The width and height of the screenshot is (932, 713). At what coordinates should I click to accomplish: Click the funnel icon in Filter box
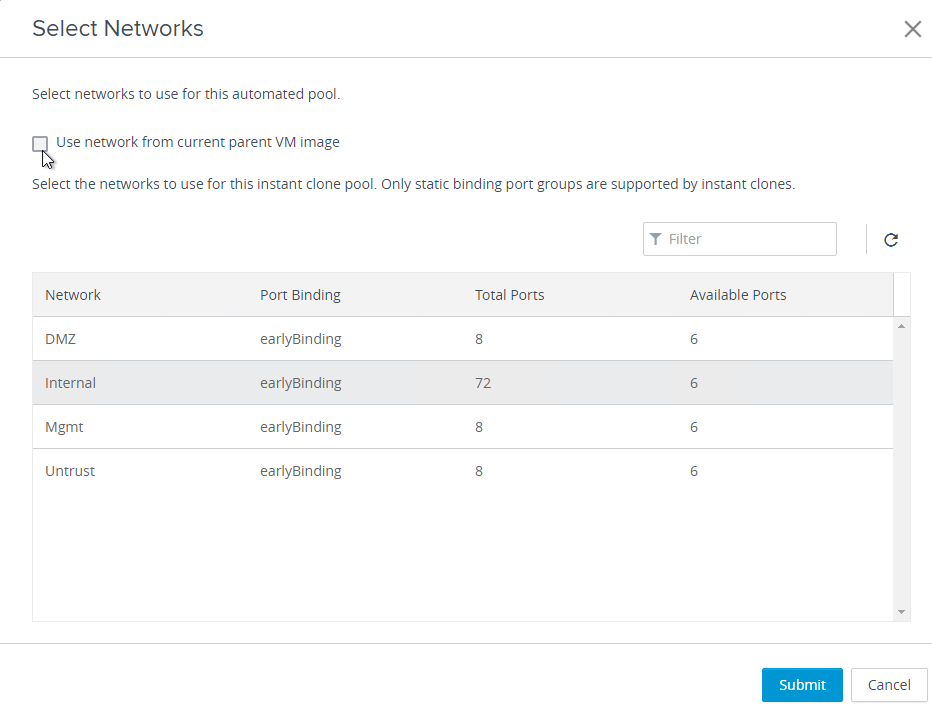[x=655, y=239]
